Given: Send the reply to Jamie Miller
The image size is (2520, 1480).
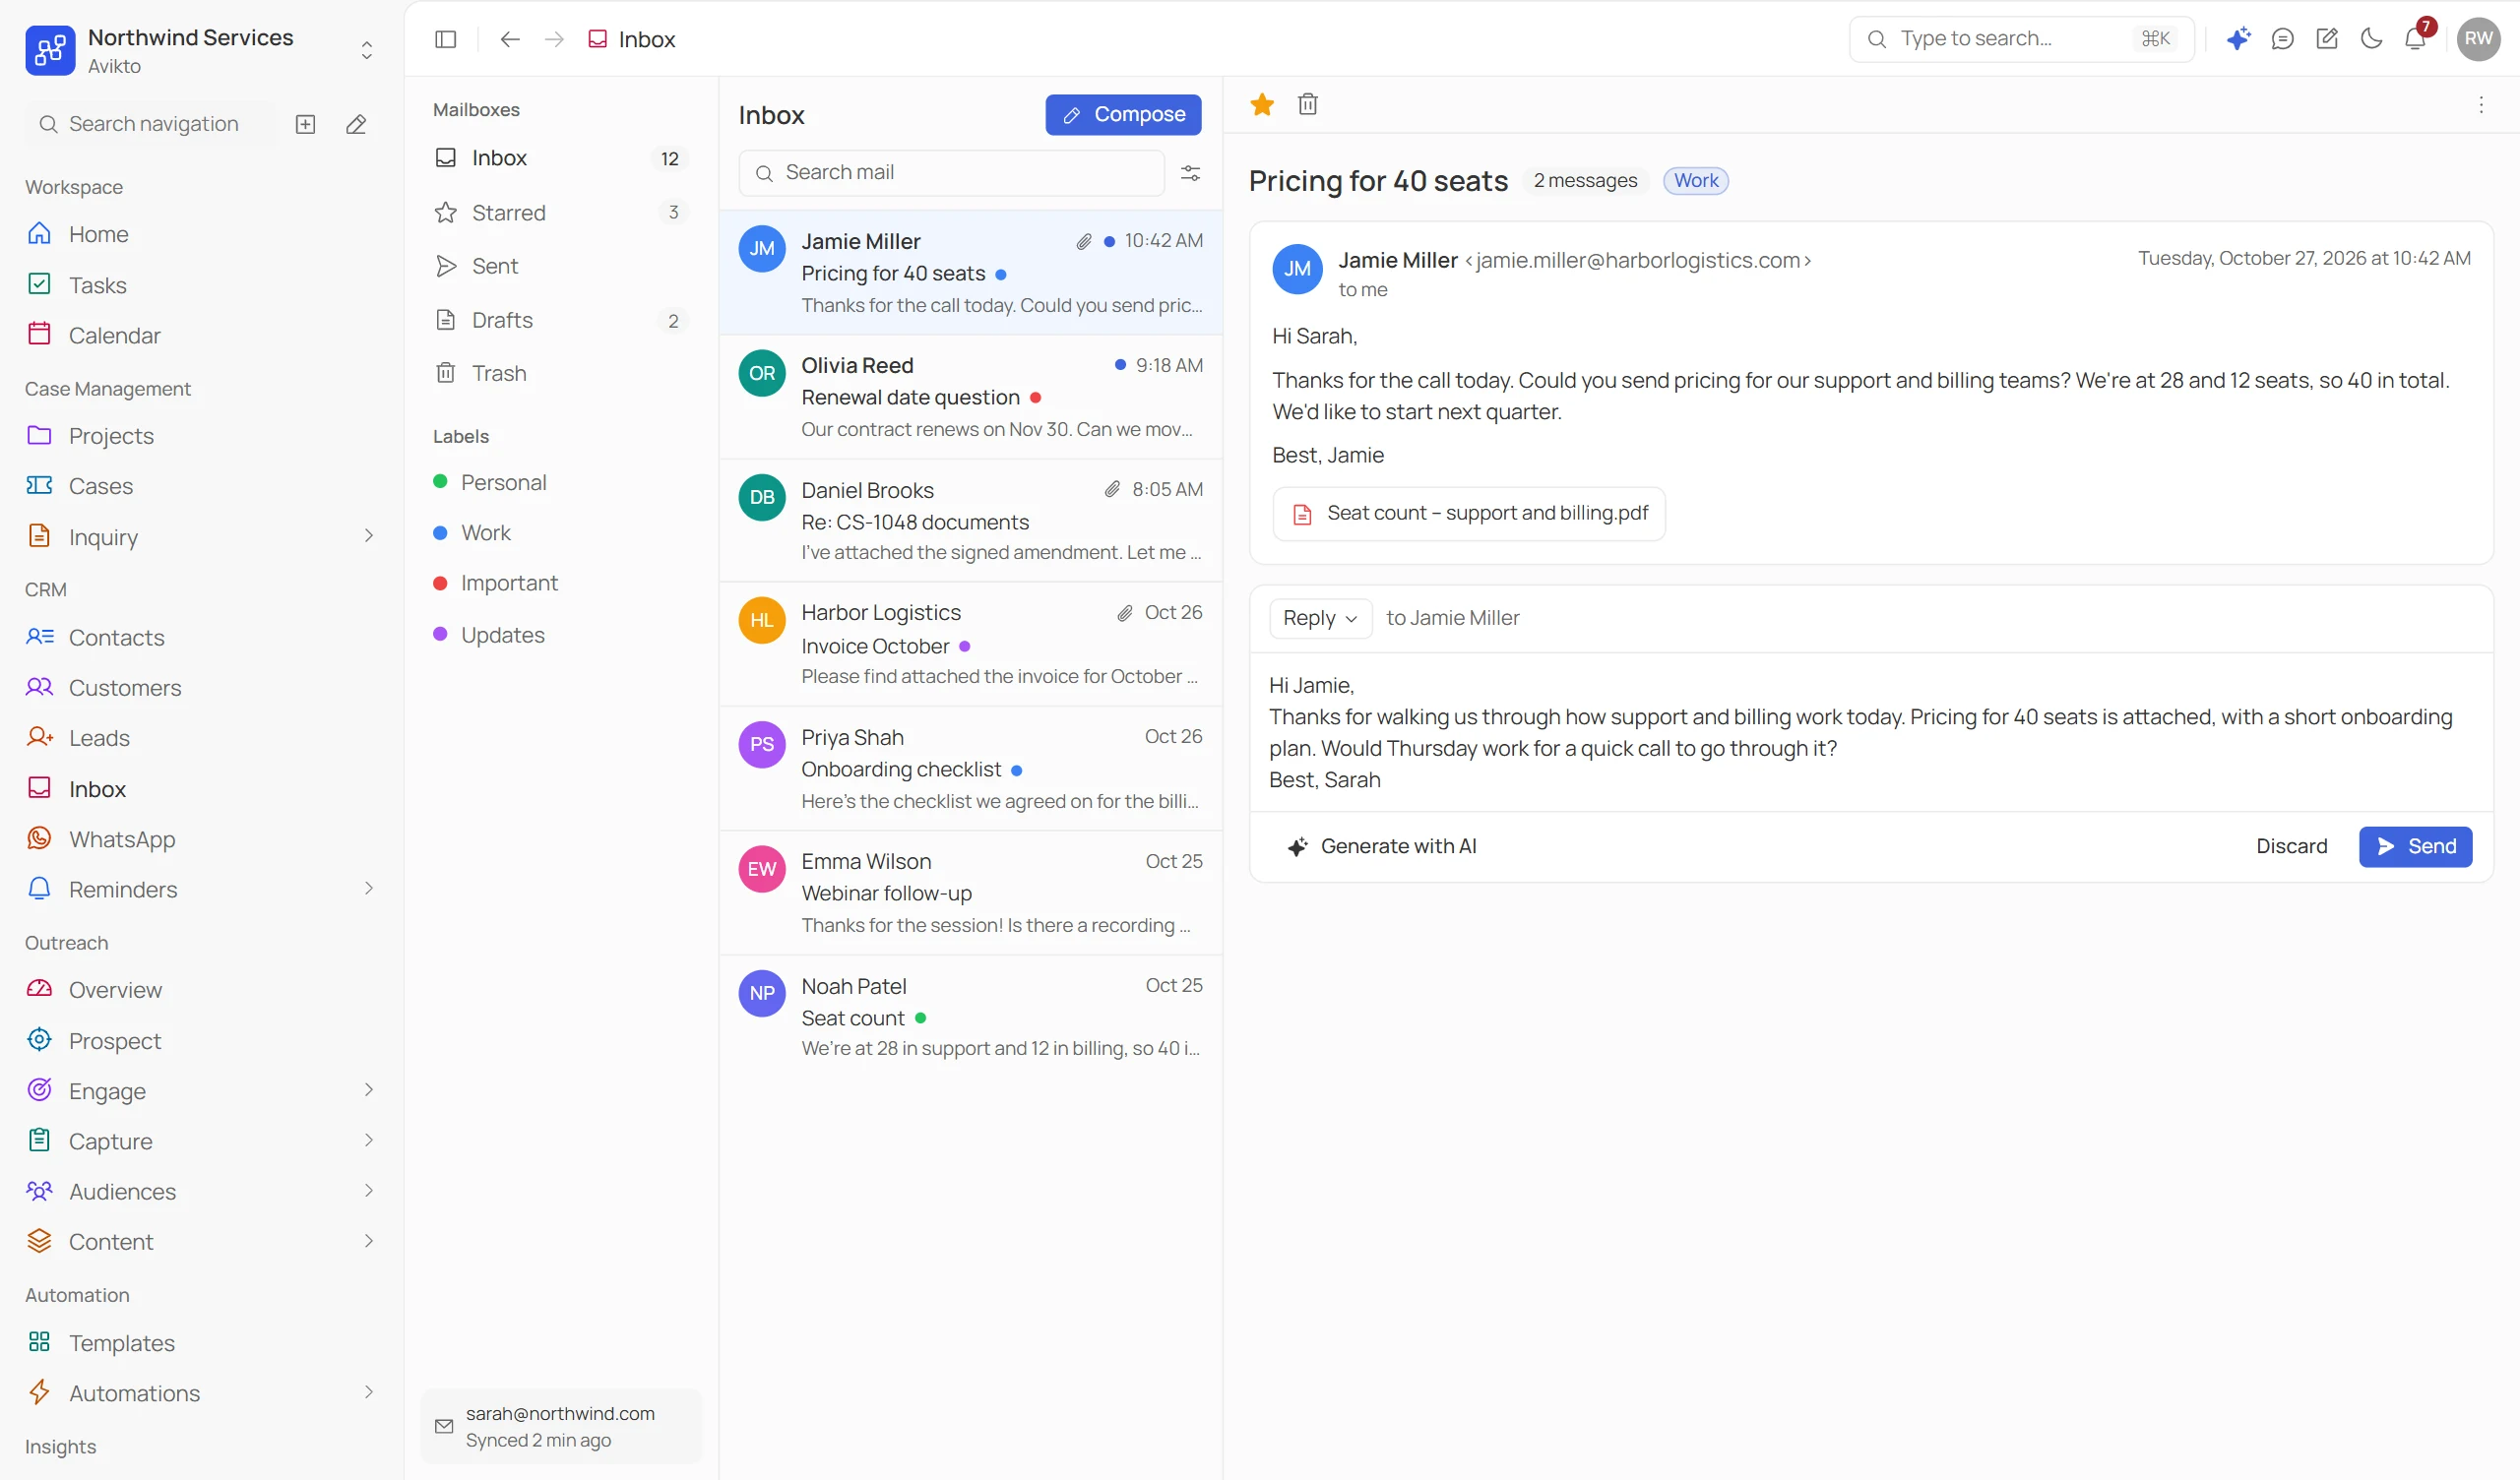Looking at the screenshot, I should 2415,847.
